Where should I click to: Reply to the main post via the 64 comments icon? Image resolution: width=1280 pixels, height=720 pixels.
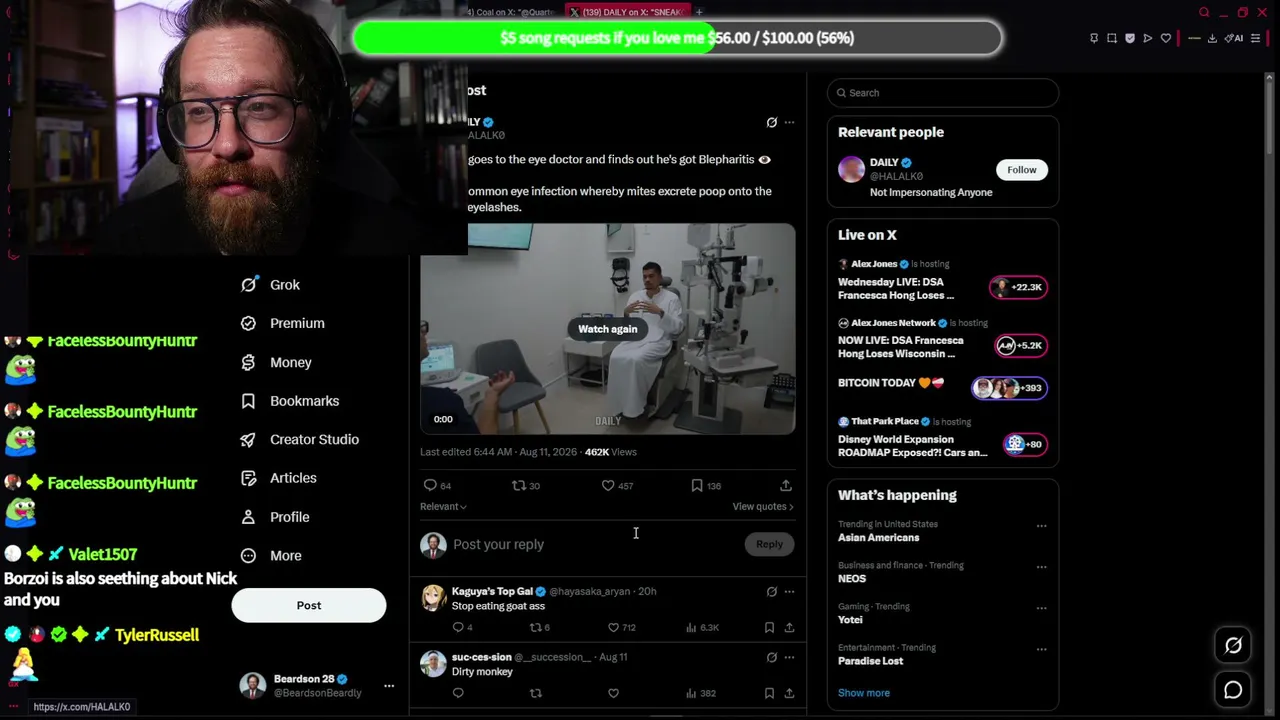click(x=438, y=485)
